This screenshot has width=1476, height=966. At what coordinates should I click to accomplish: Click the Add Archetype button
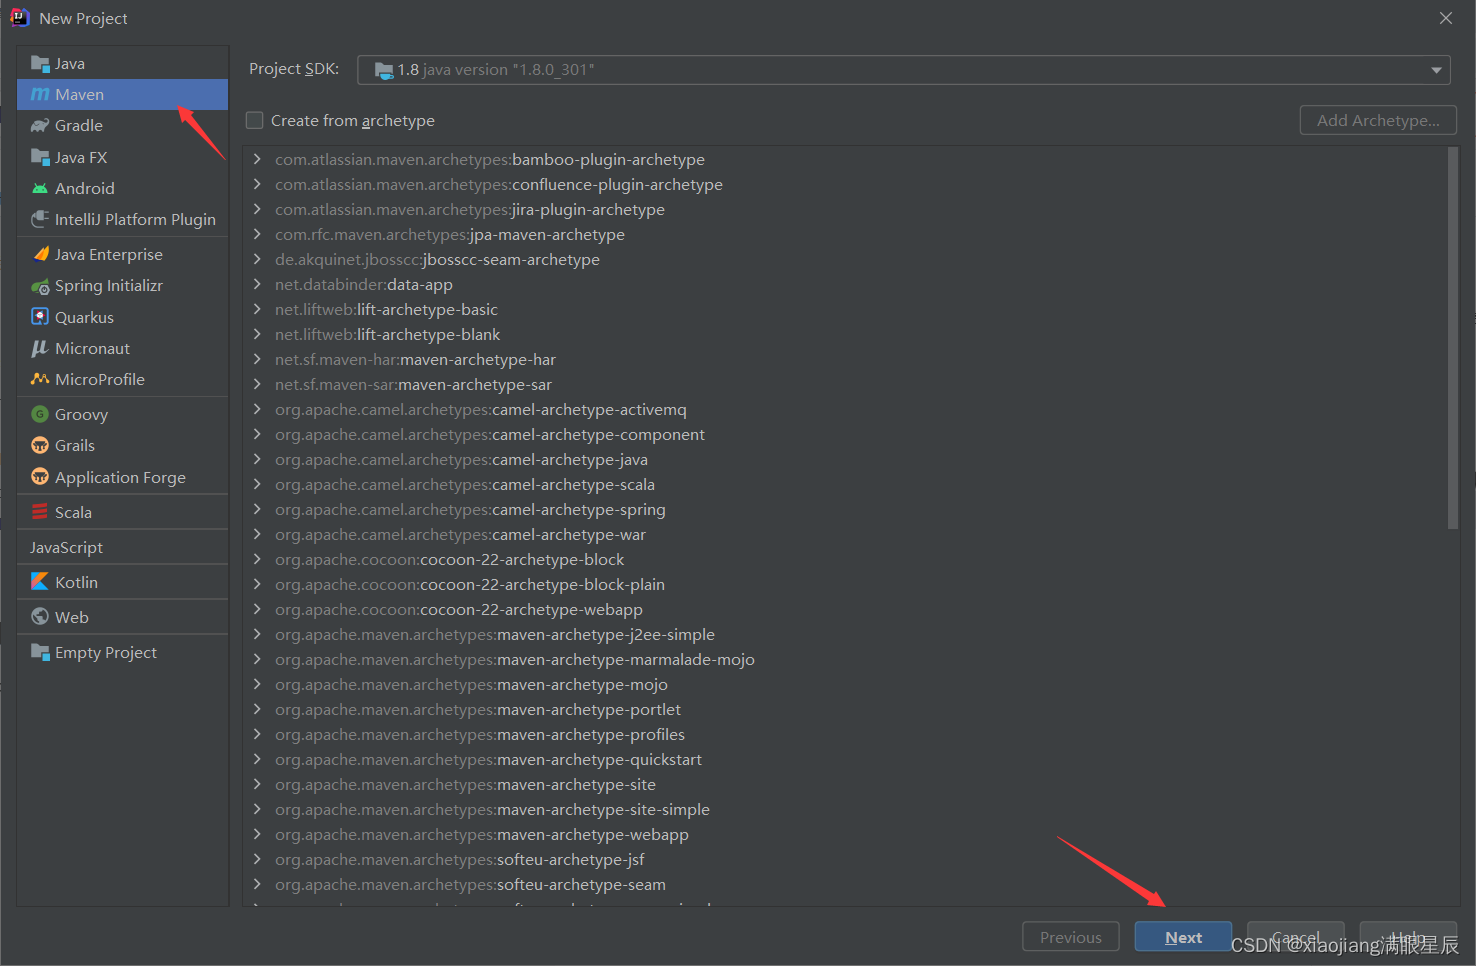click(x=1378, y=120)
